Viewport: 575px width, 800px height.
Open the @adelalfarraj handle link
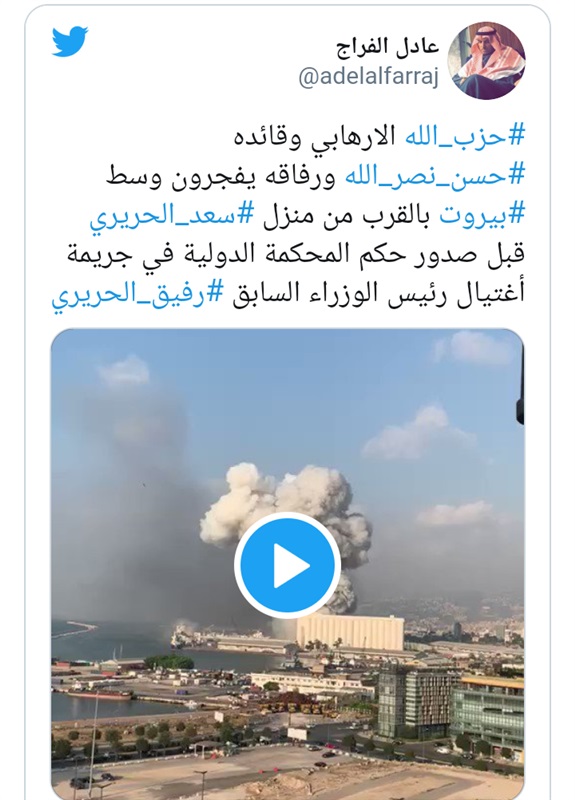click(x=368, y=78)
